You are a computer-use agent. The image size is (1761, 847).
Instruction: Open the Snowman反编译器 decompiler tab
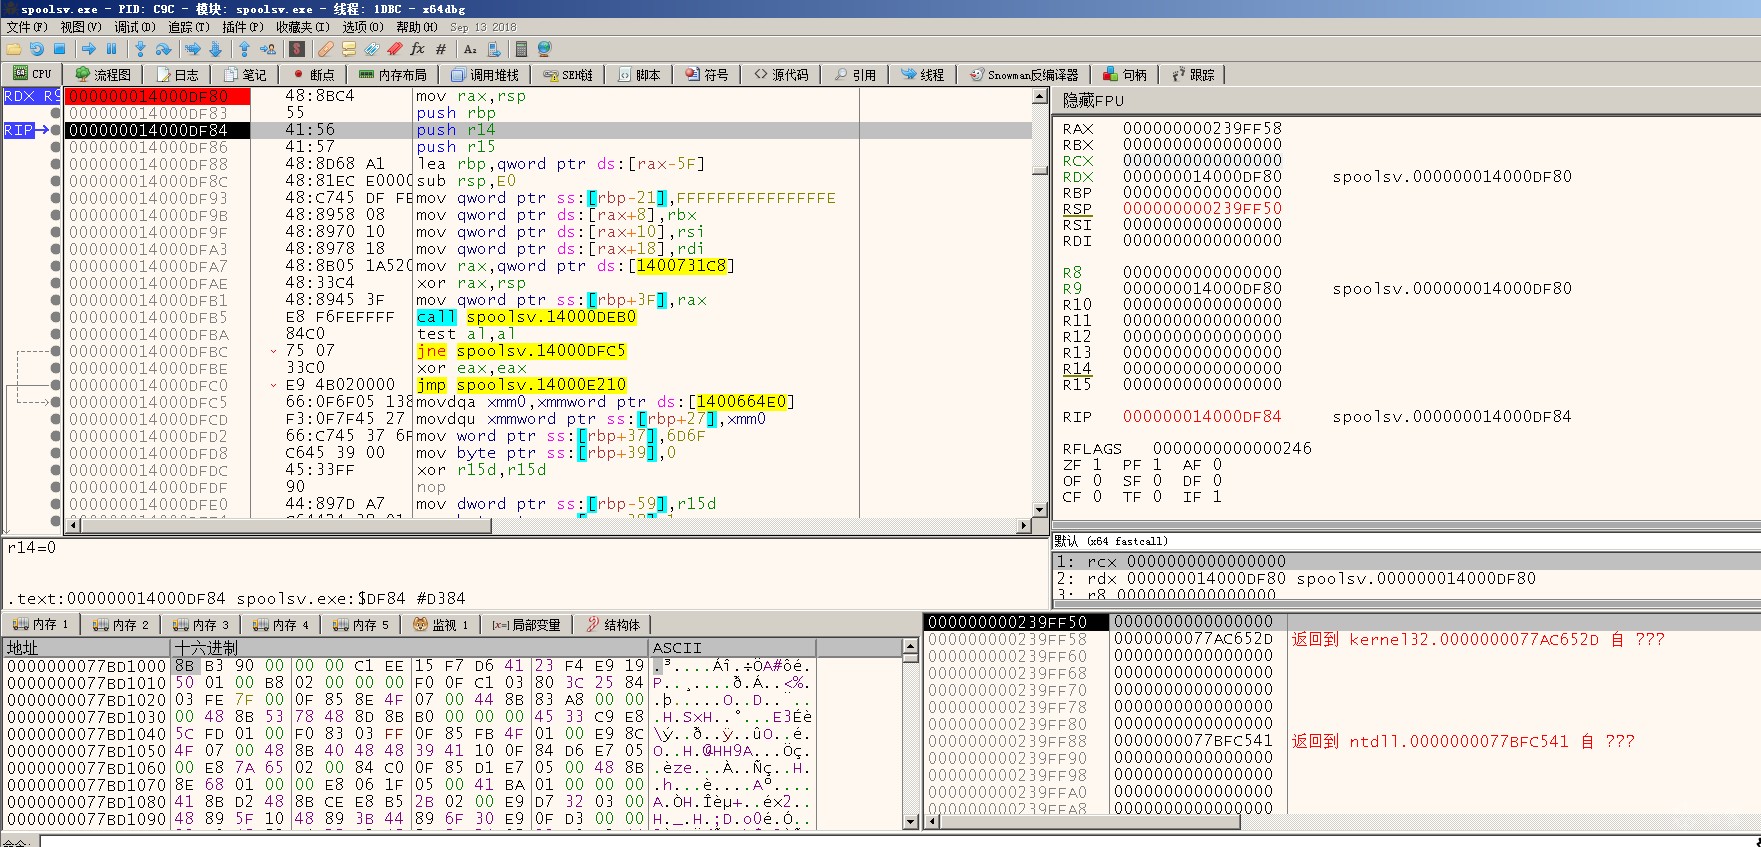[x=1024, y=75]
